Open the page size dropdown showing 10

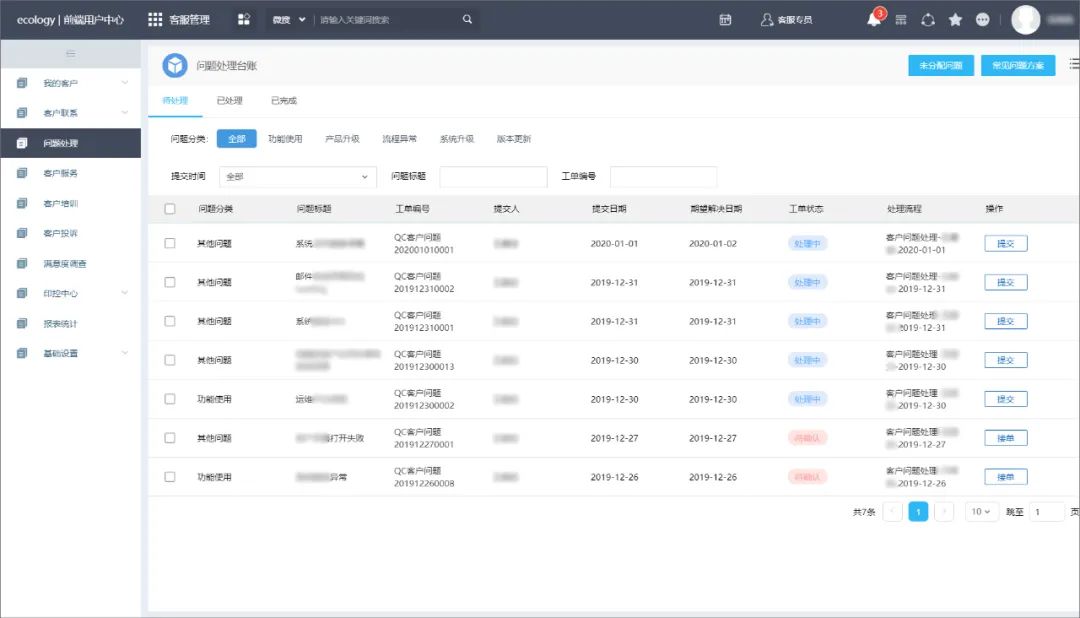981,512
